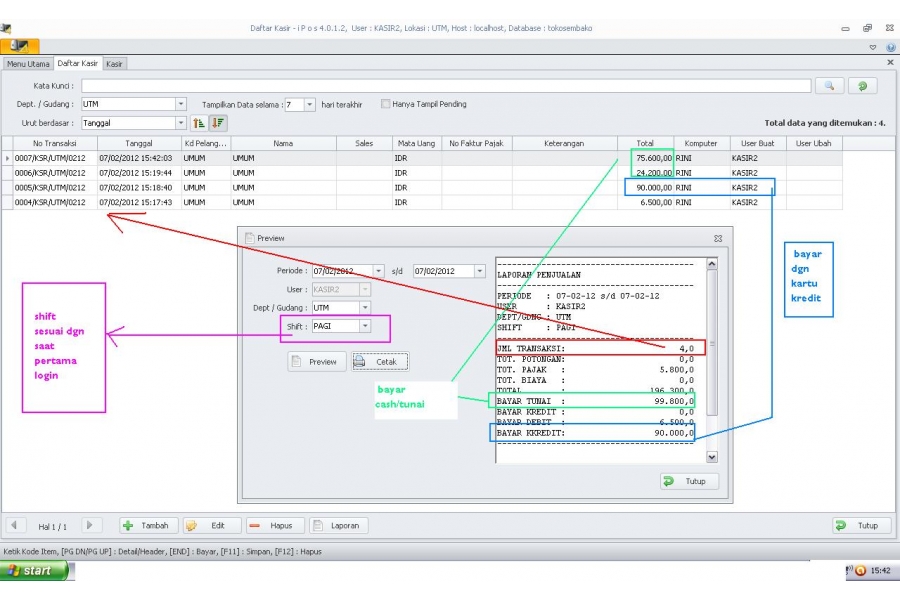Viewport: 900px width, 600px height.
Task: Click the green refresh icon button
Action: point(862,86)
